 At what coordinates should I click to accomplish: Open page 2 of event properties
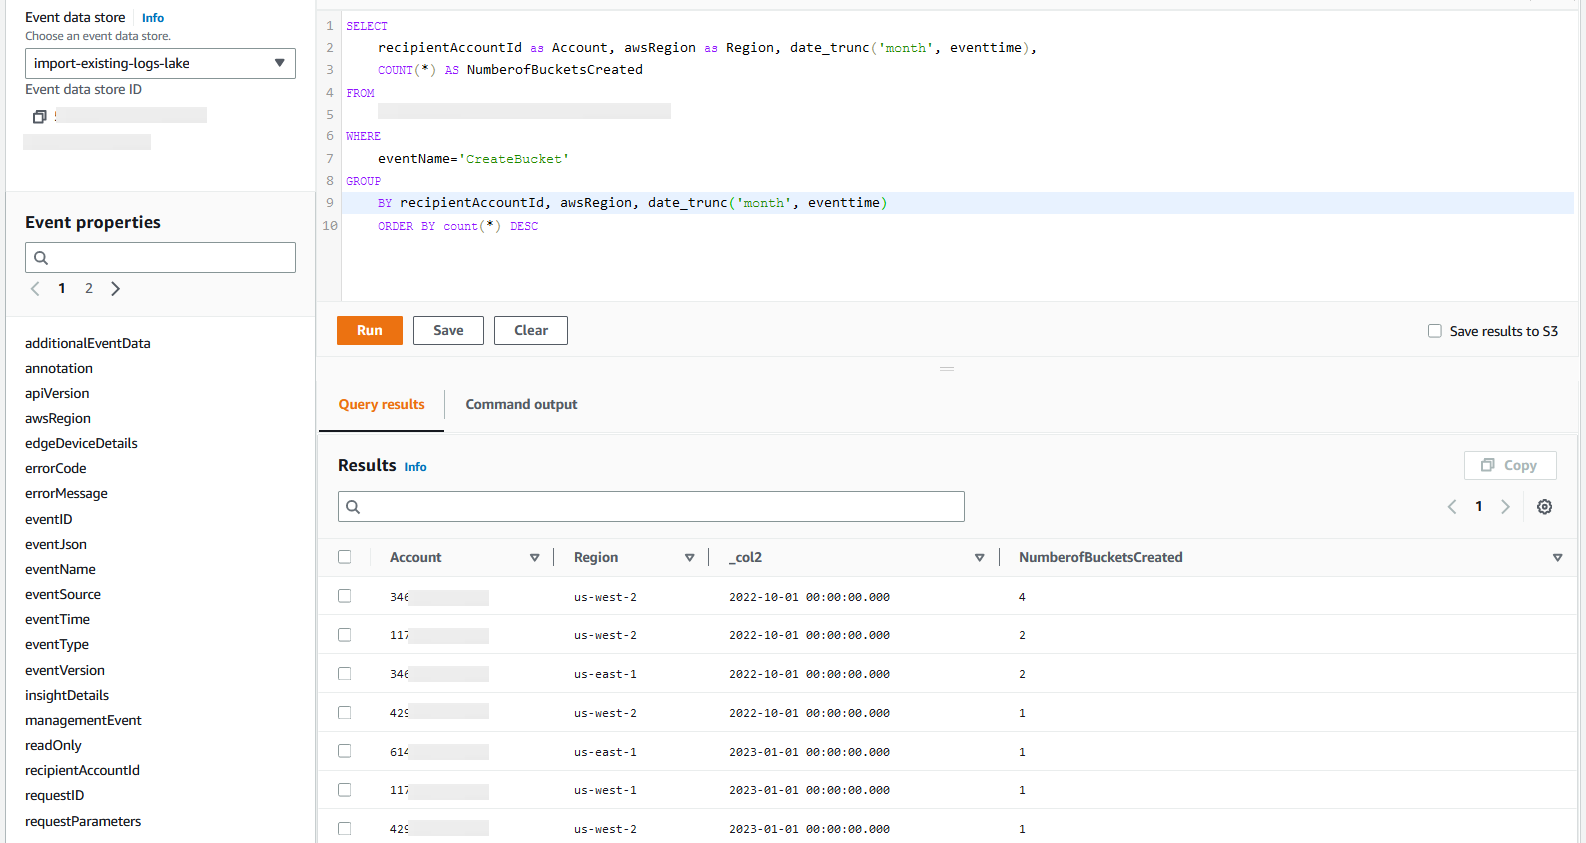[x=89, y=289]
